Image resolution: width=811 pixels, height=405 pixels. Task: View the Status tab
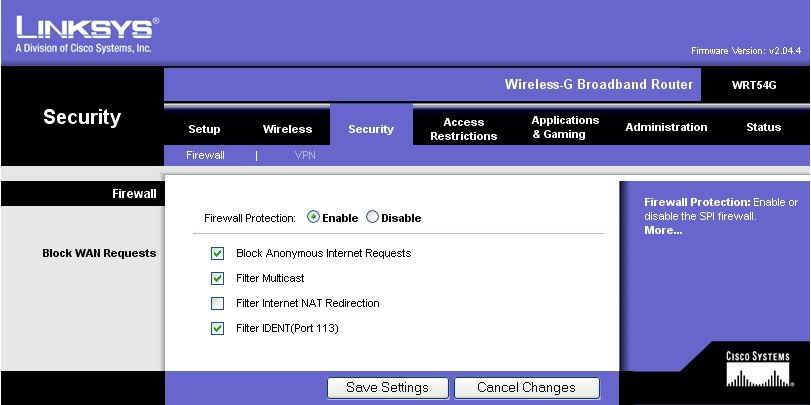[763, 127]
